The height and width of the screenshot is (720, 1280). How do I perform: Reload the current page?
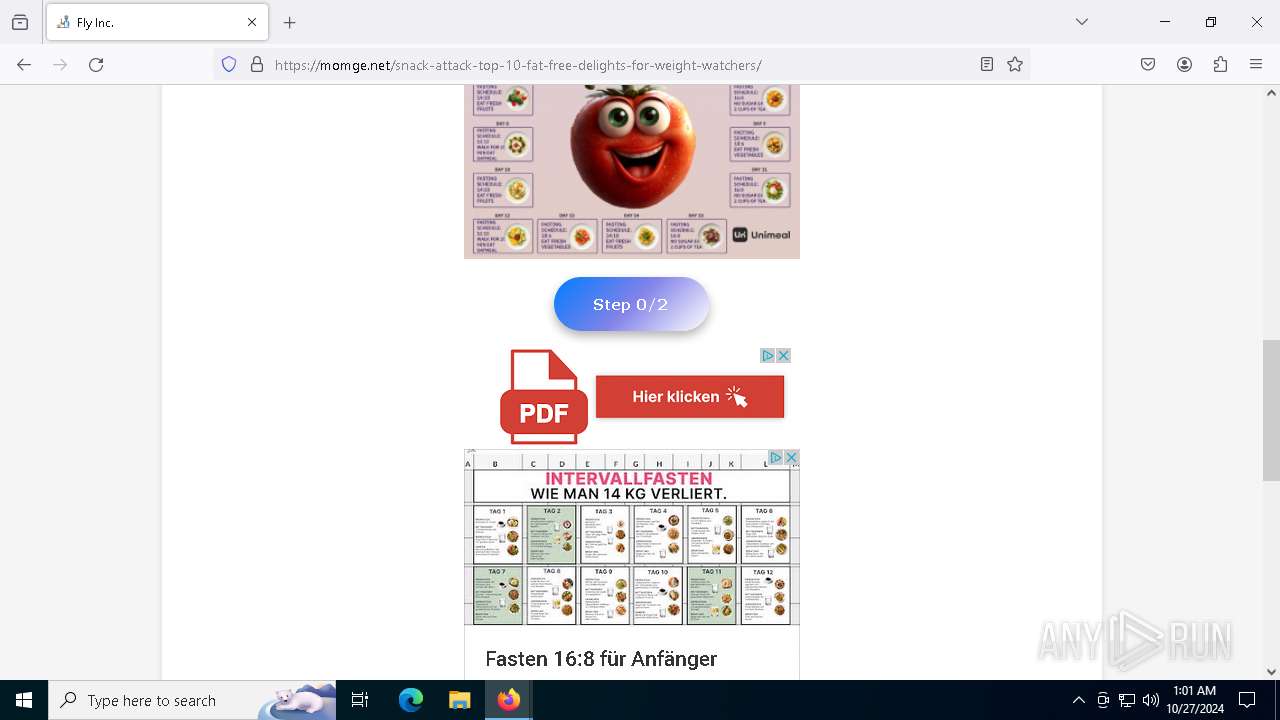tap(96, 65)
